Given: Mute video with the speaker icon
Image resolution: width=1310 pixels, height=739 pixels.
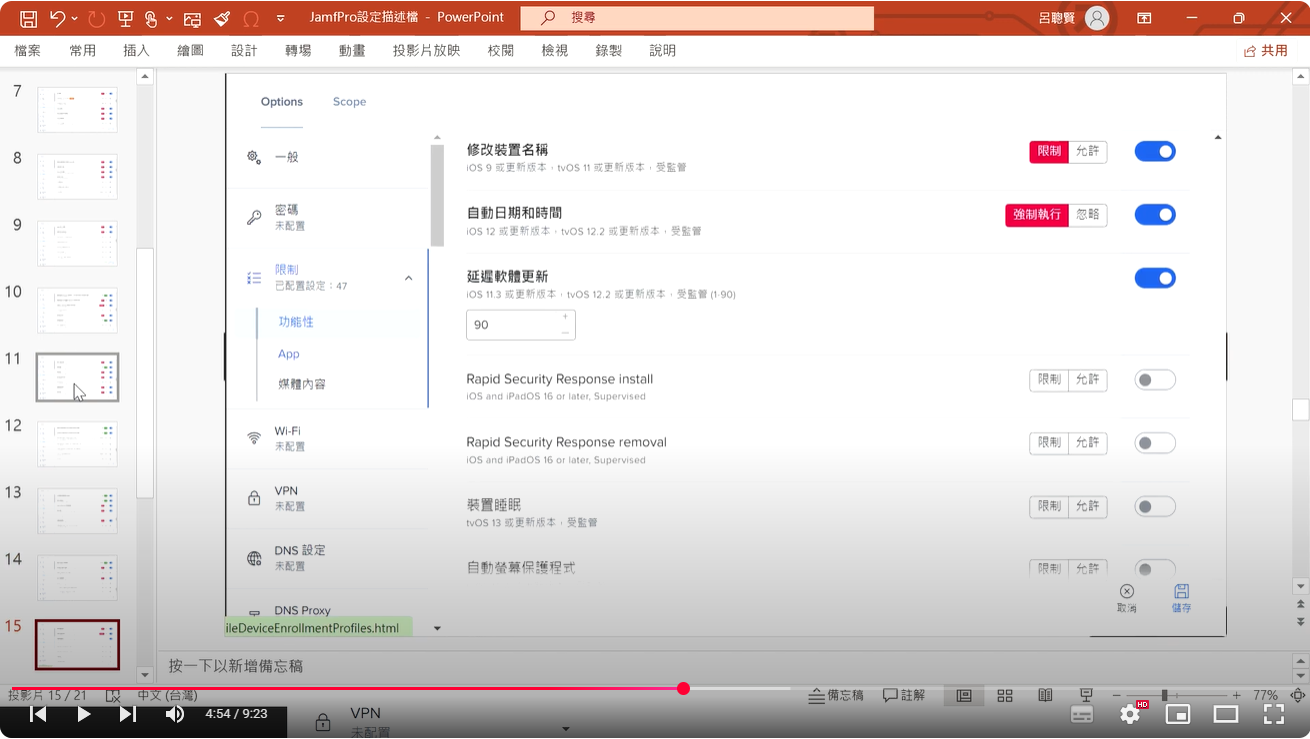Looking at the screenshot, I should tap(174, 714).
